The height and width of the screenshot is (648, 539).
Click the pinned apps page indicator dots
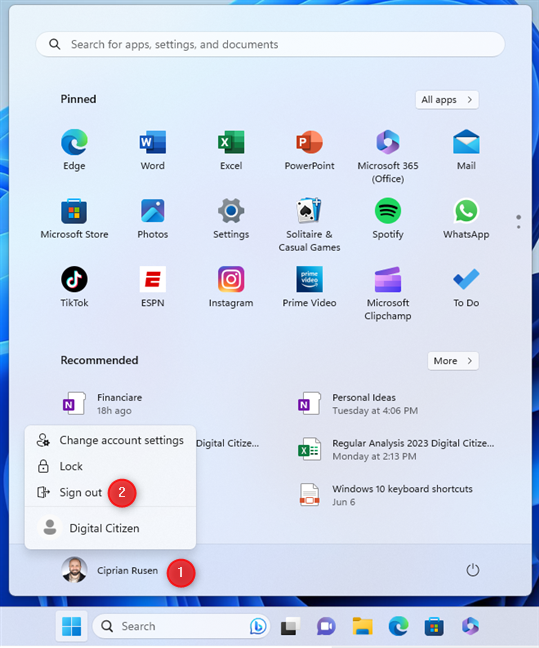[518, 222]
